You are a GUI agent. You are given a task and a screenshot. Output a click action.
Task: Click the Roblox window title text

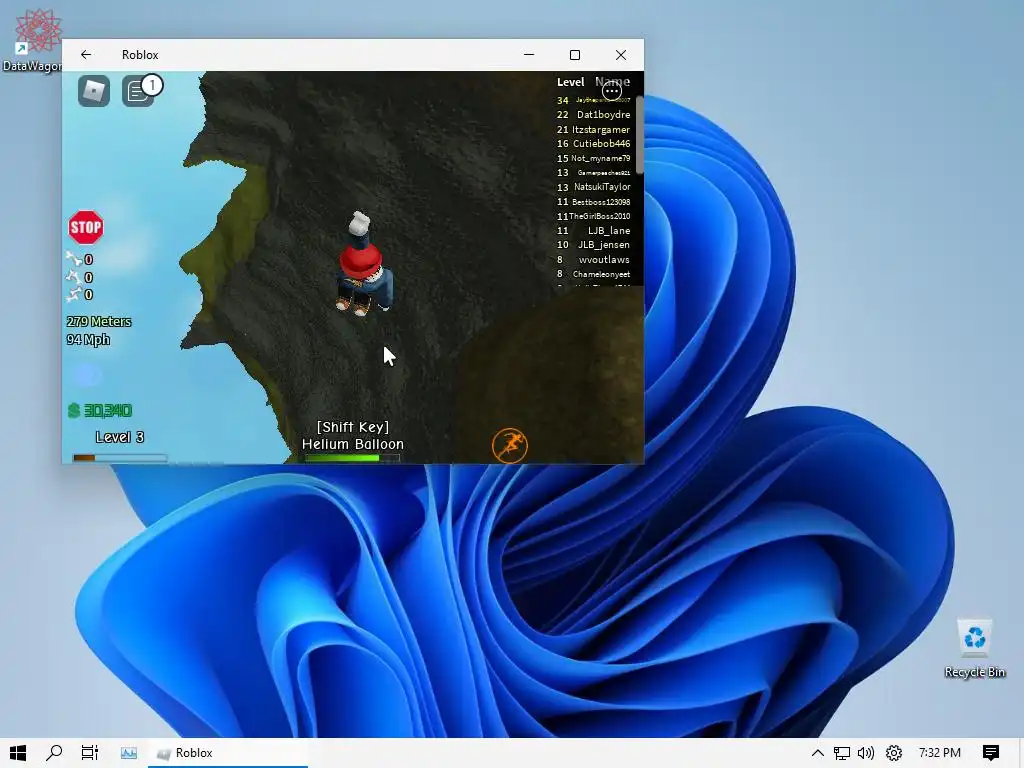click(x=140, y=55)
